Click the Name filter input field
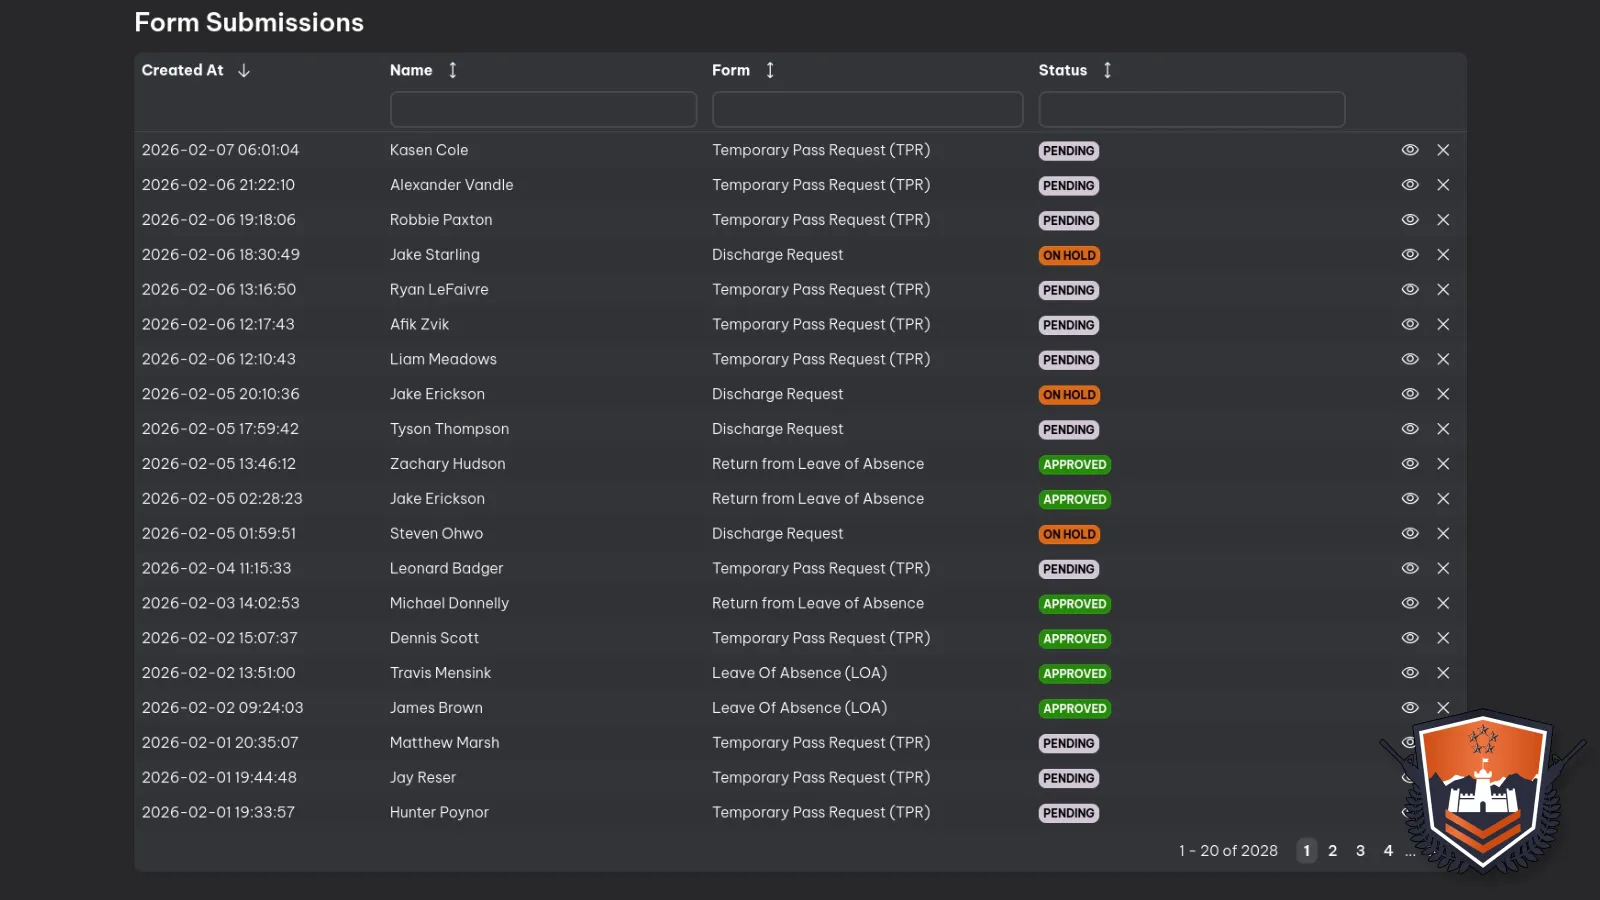This screenshot has height=900, width=1600. (x=543, y=109)
